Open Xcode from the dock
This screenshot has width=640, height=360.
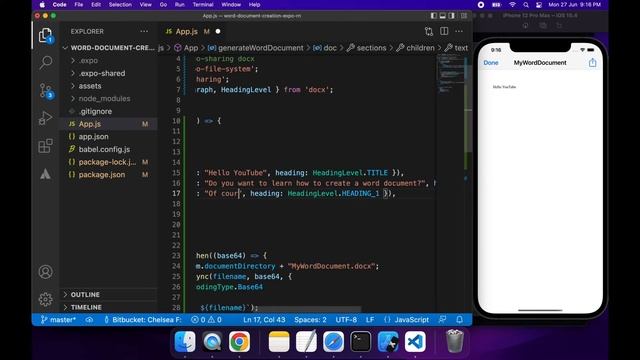[388, 341]
